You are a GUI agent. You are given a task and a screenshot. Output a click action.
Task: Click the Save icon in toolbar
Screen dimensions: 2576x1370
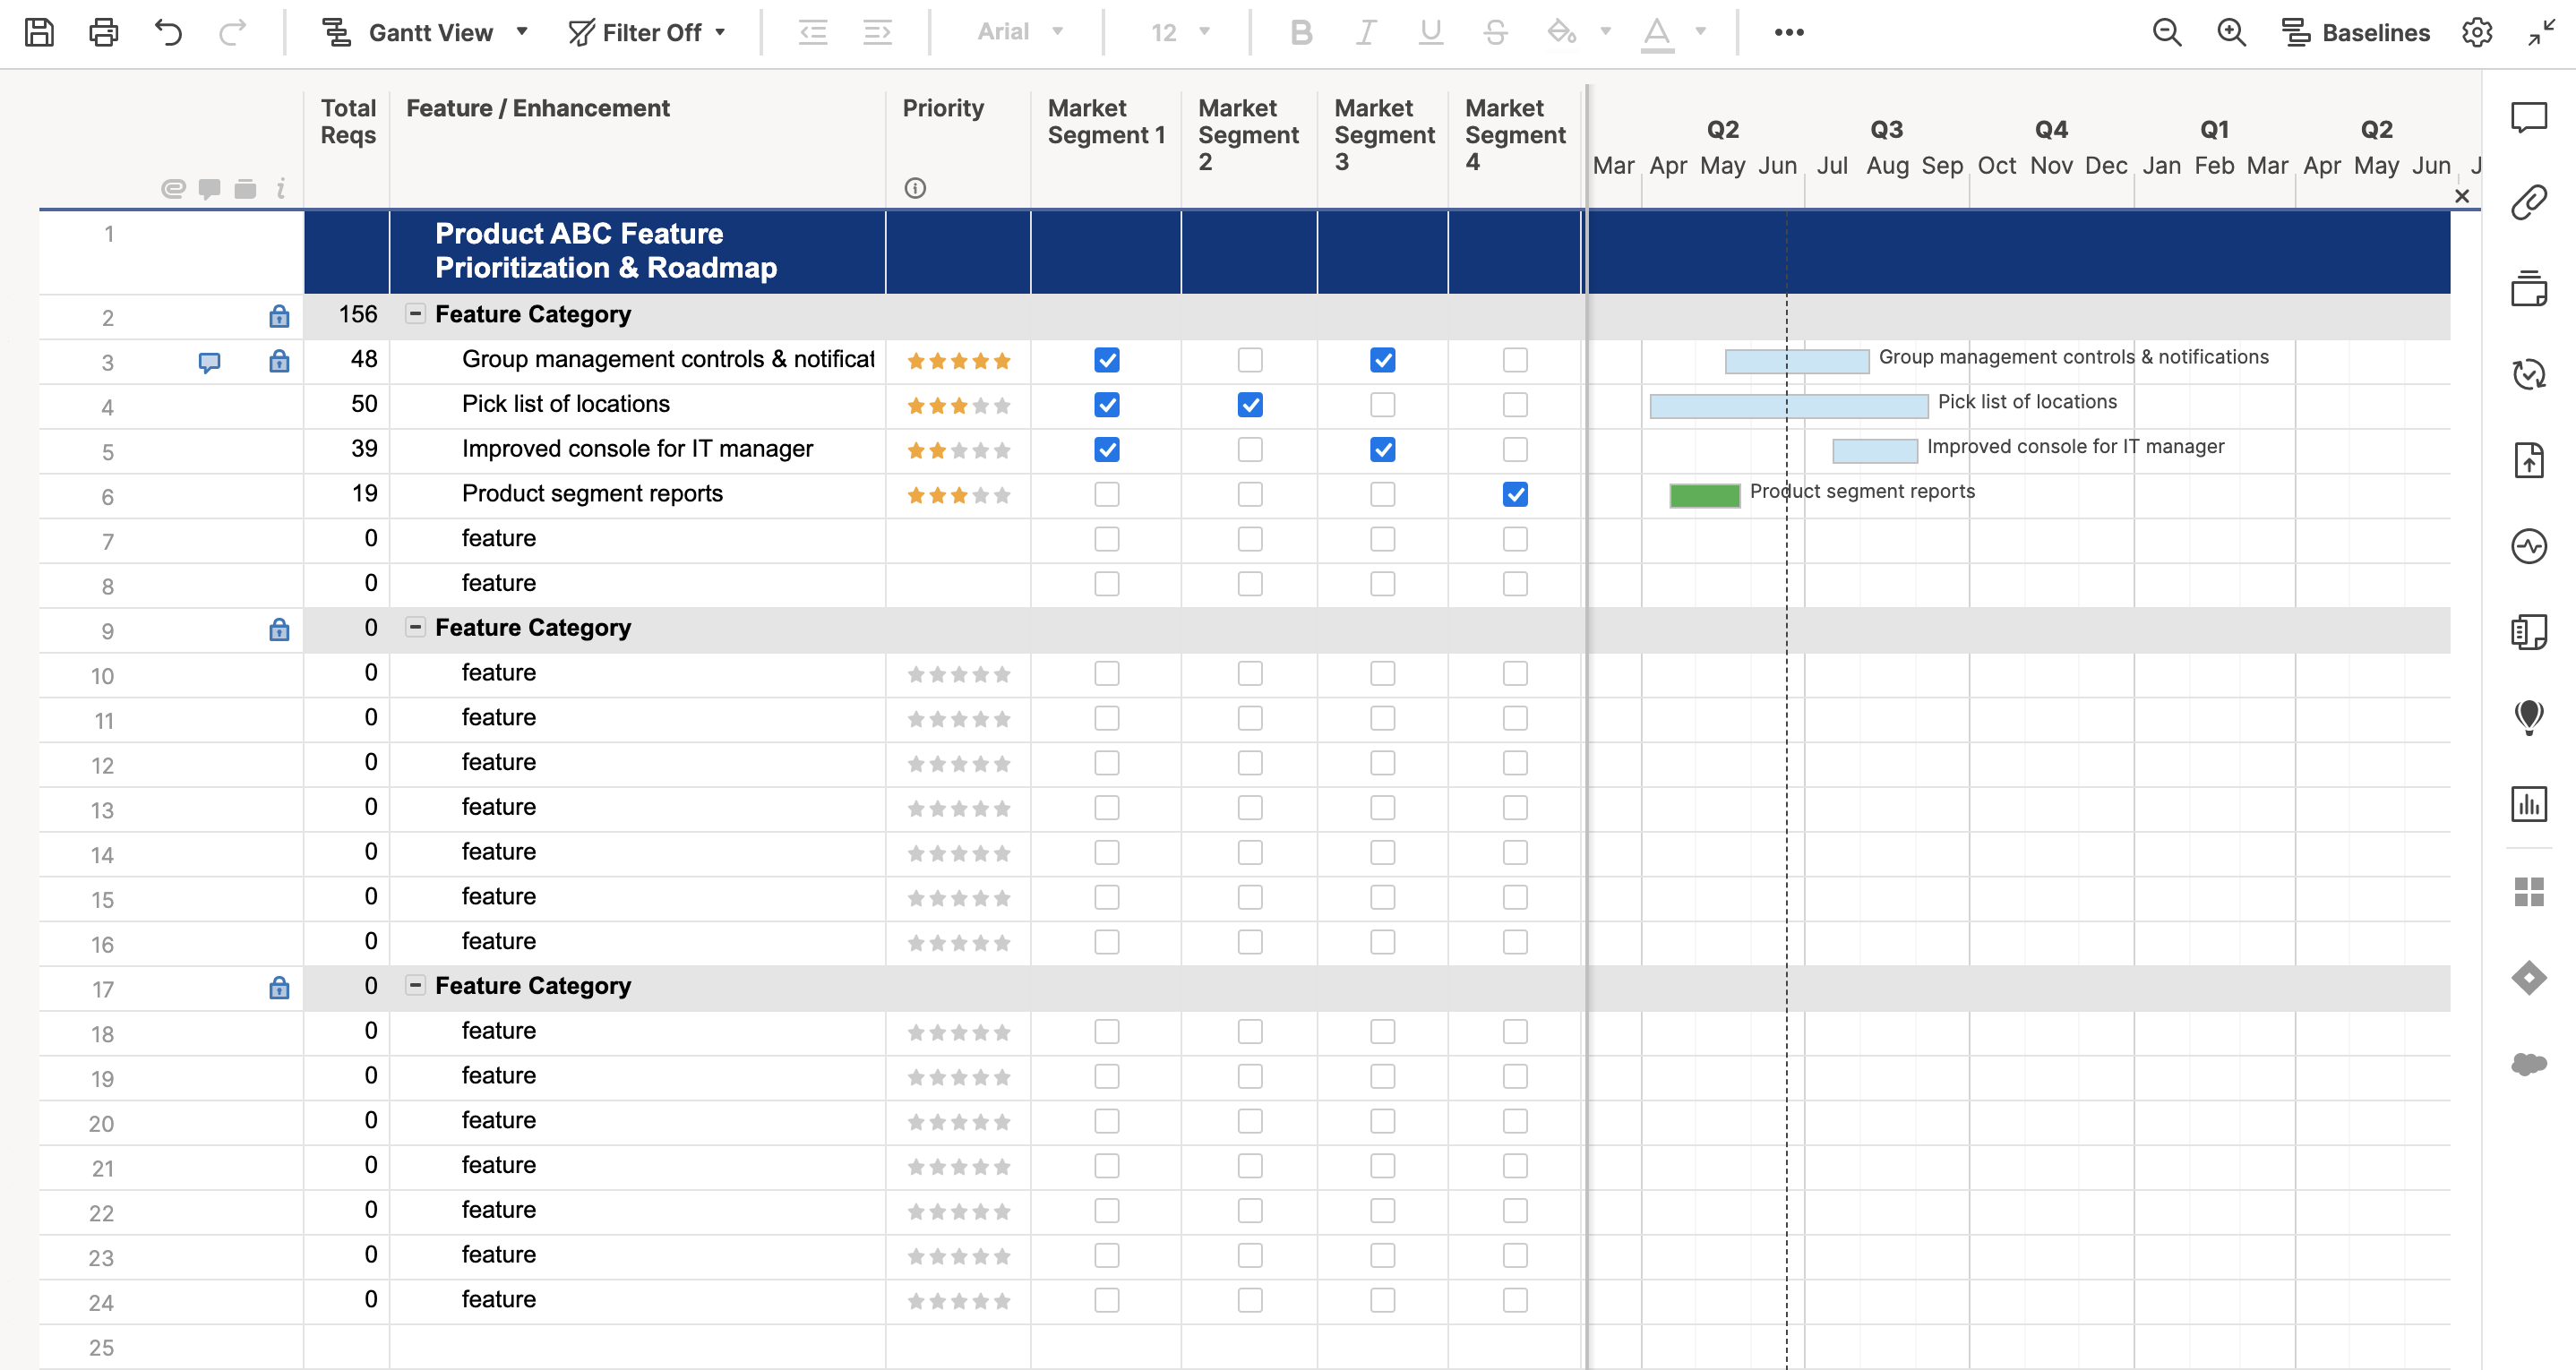pos(39,32)
